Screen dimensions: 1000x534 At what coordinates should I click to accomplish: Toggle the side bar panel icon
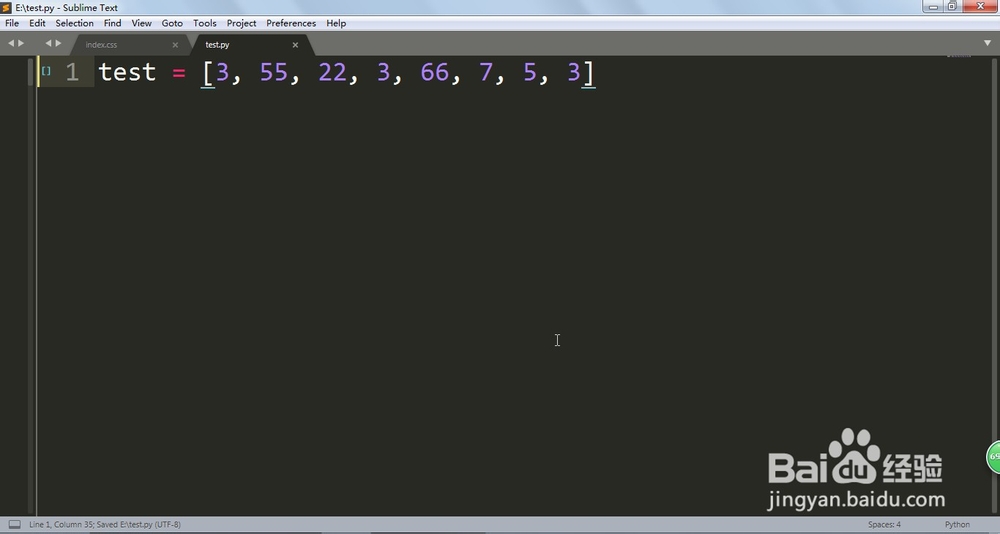15,524
